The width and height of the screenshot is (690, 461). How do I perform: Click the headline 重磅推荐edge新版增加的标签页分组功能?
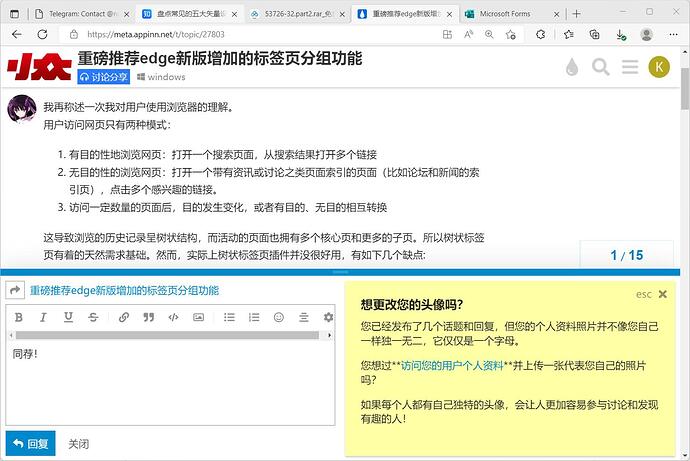click(x=220, y=58)
